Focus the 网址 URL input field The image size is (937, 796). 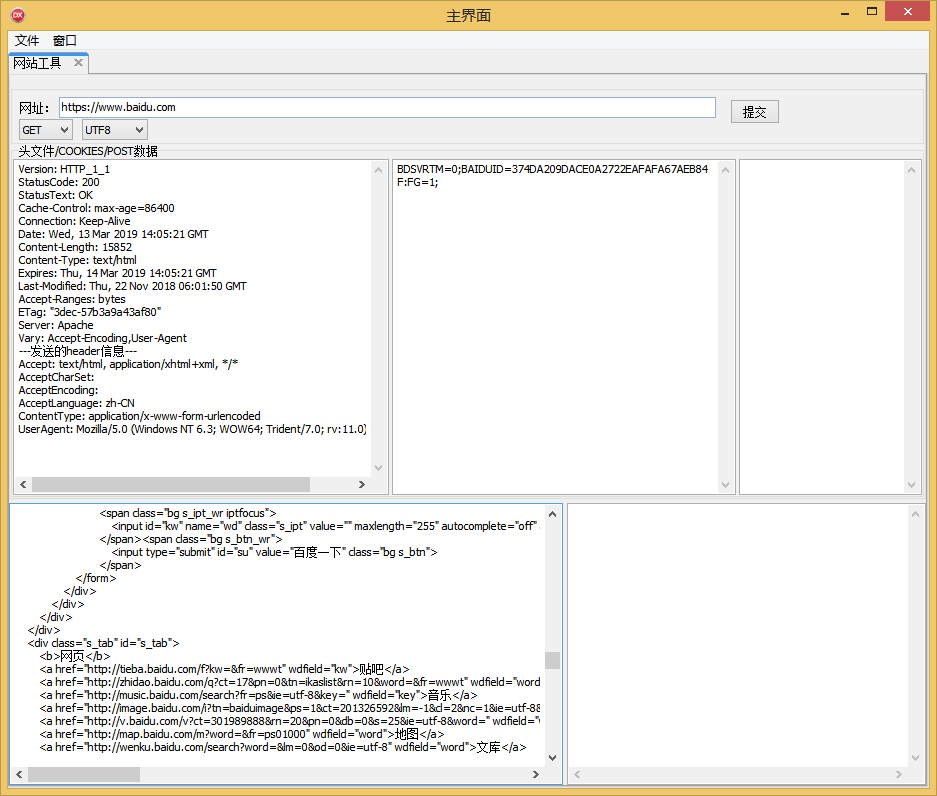coord(387,108)
